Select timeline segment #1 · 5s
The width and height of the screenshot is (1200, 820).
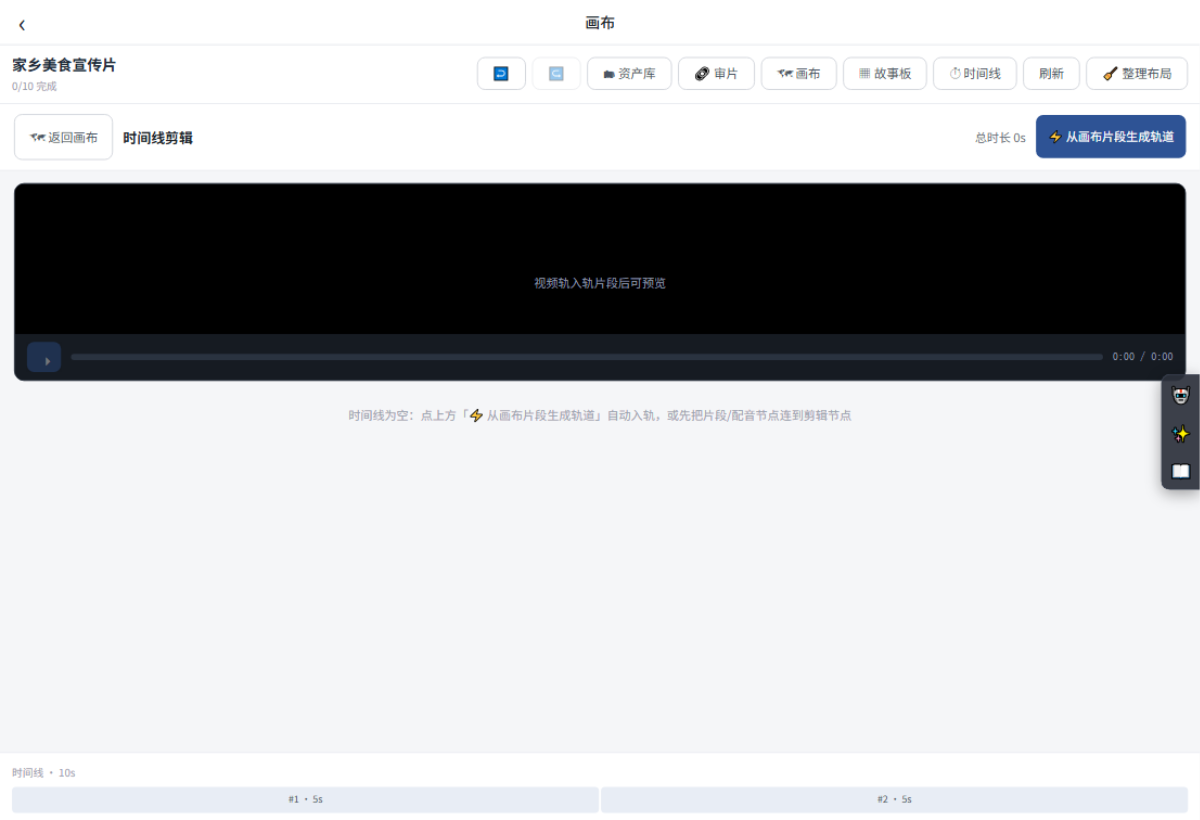[305, 799]
